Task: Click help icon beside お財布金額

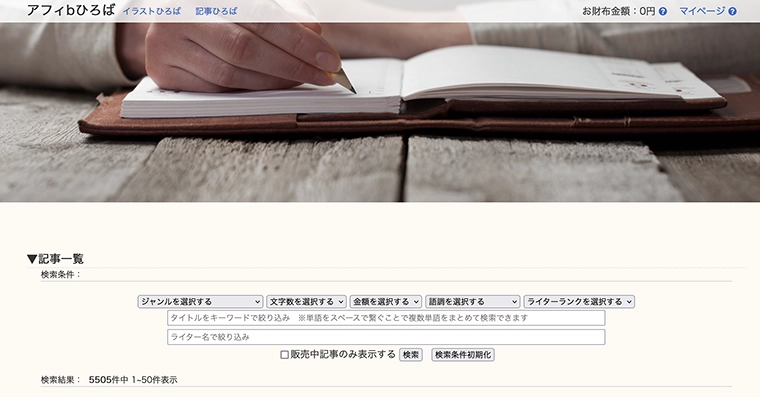Action: pos(663,11)
